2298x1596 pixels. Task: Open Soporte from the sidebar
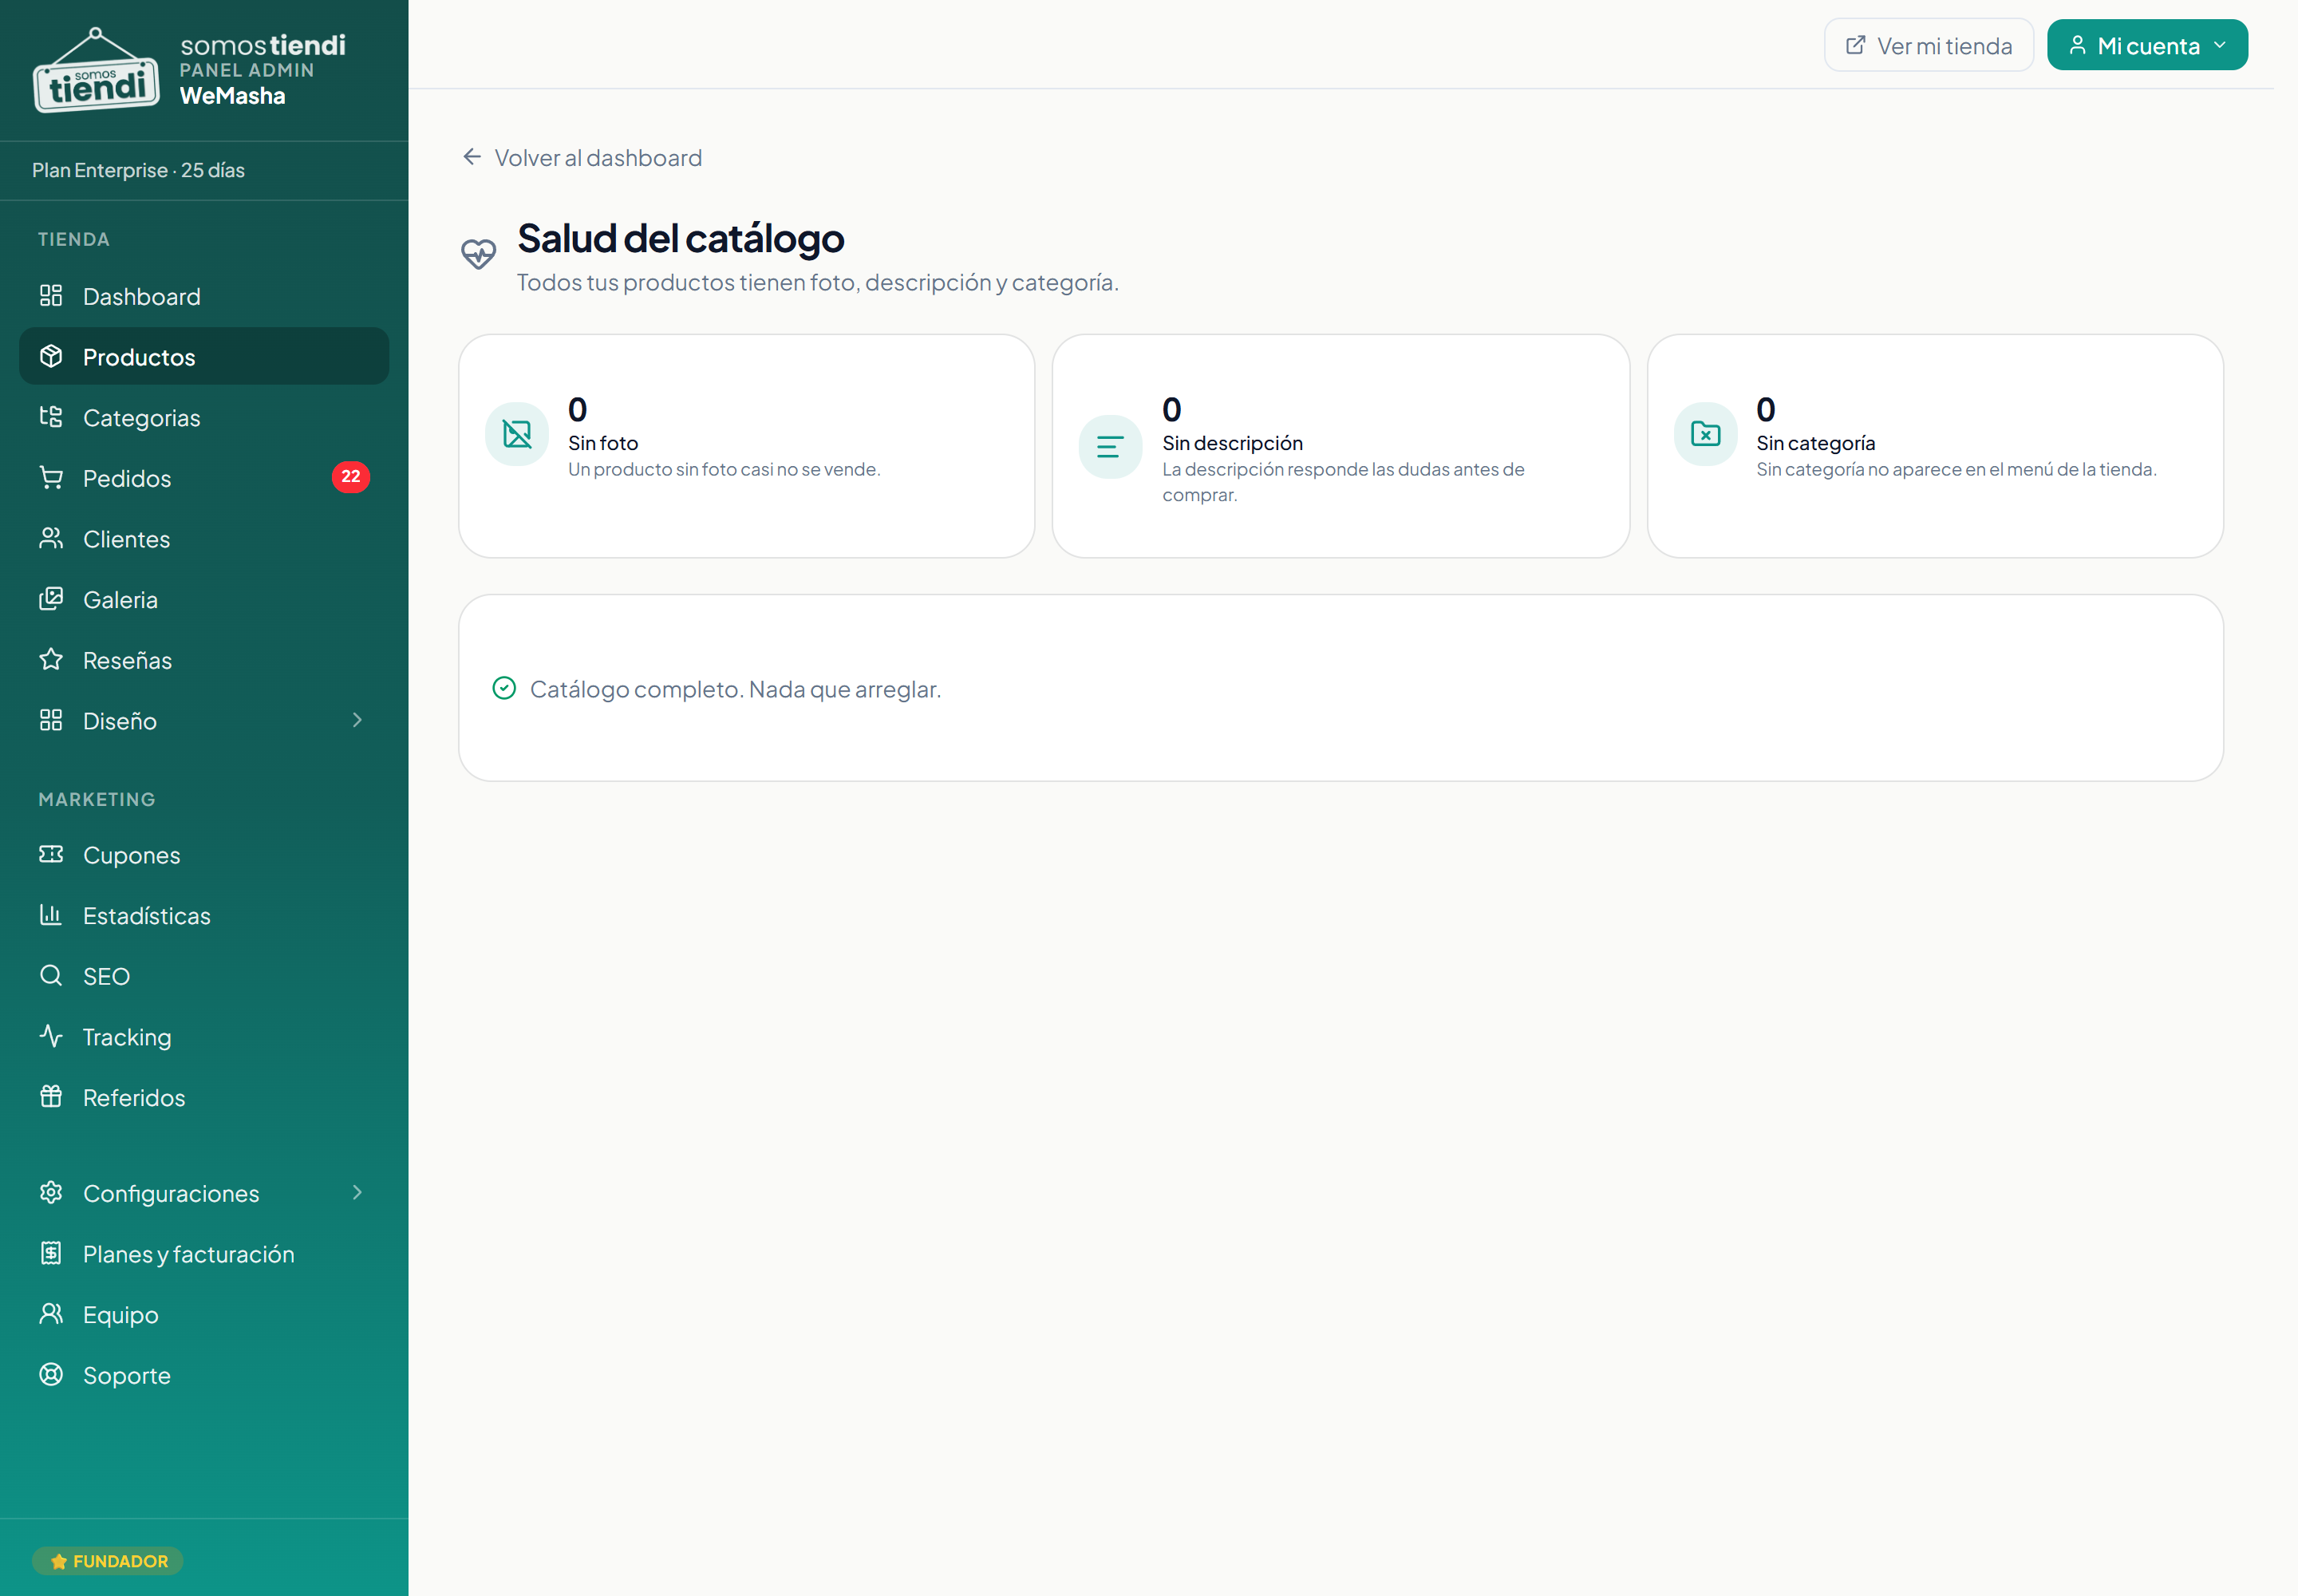coord(204,1374)
